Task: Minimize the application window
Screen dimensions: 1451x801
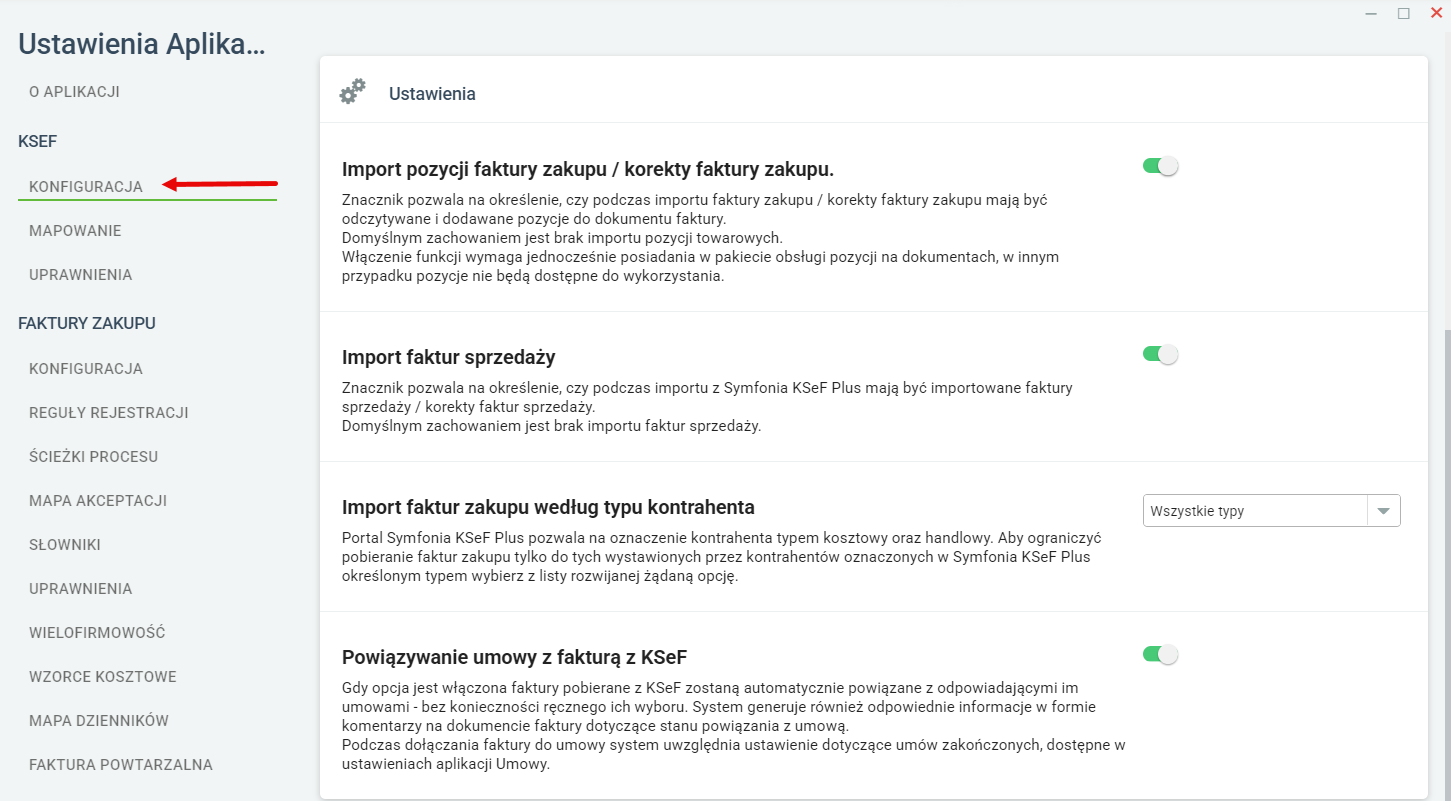Action: click(x=1370, y=13)
